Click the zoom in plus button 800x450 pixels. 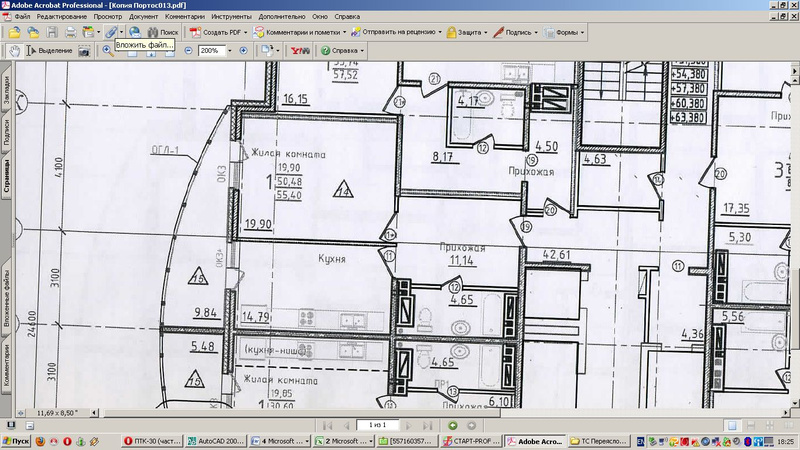click(x=243, y=50)
